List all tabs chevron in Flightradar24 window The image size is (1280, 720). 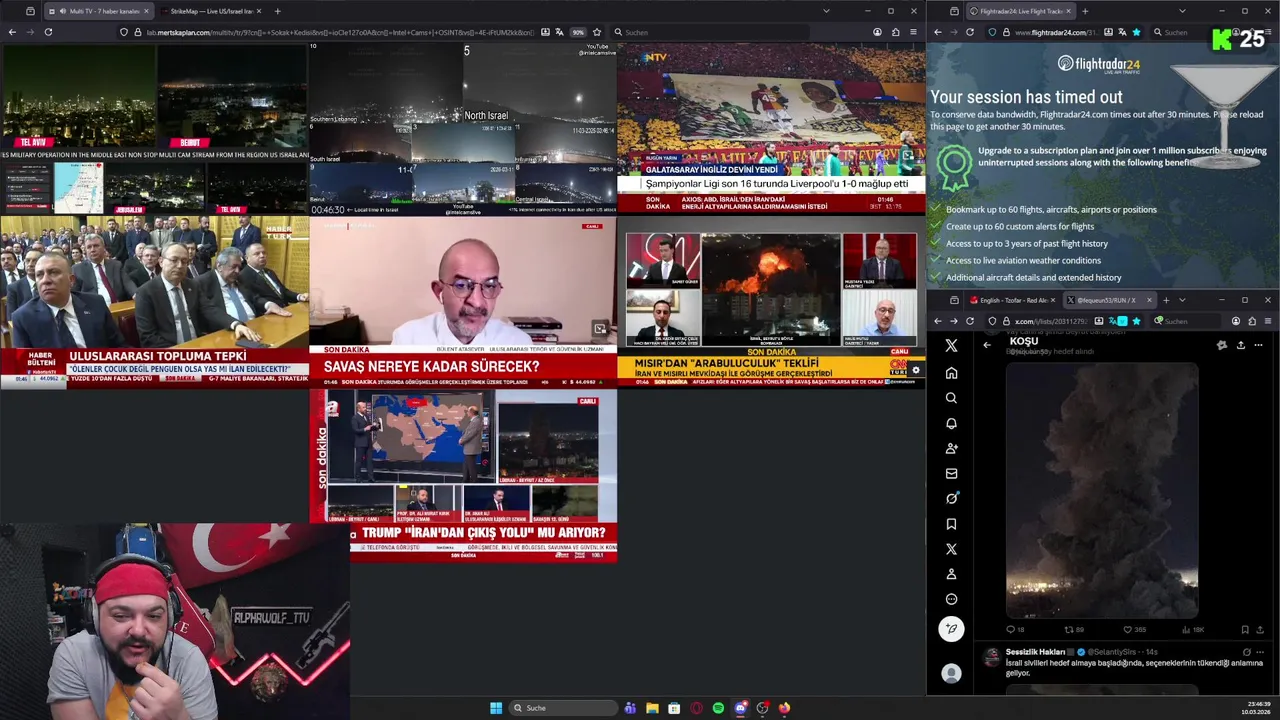(1182, 11)
